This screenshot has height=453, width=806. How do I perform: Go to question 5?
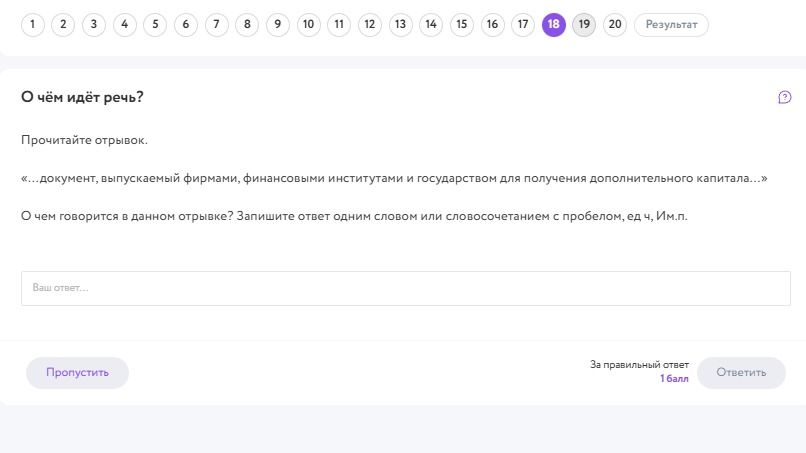click(x=155, y=25)
